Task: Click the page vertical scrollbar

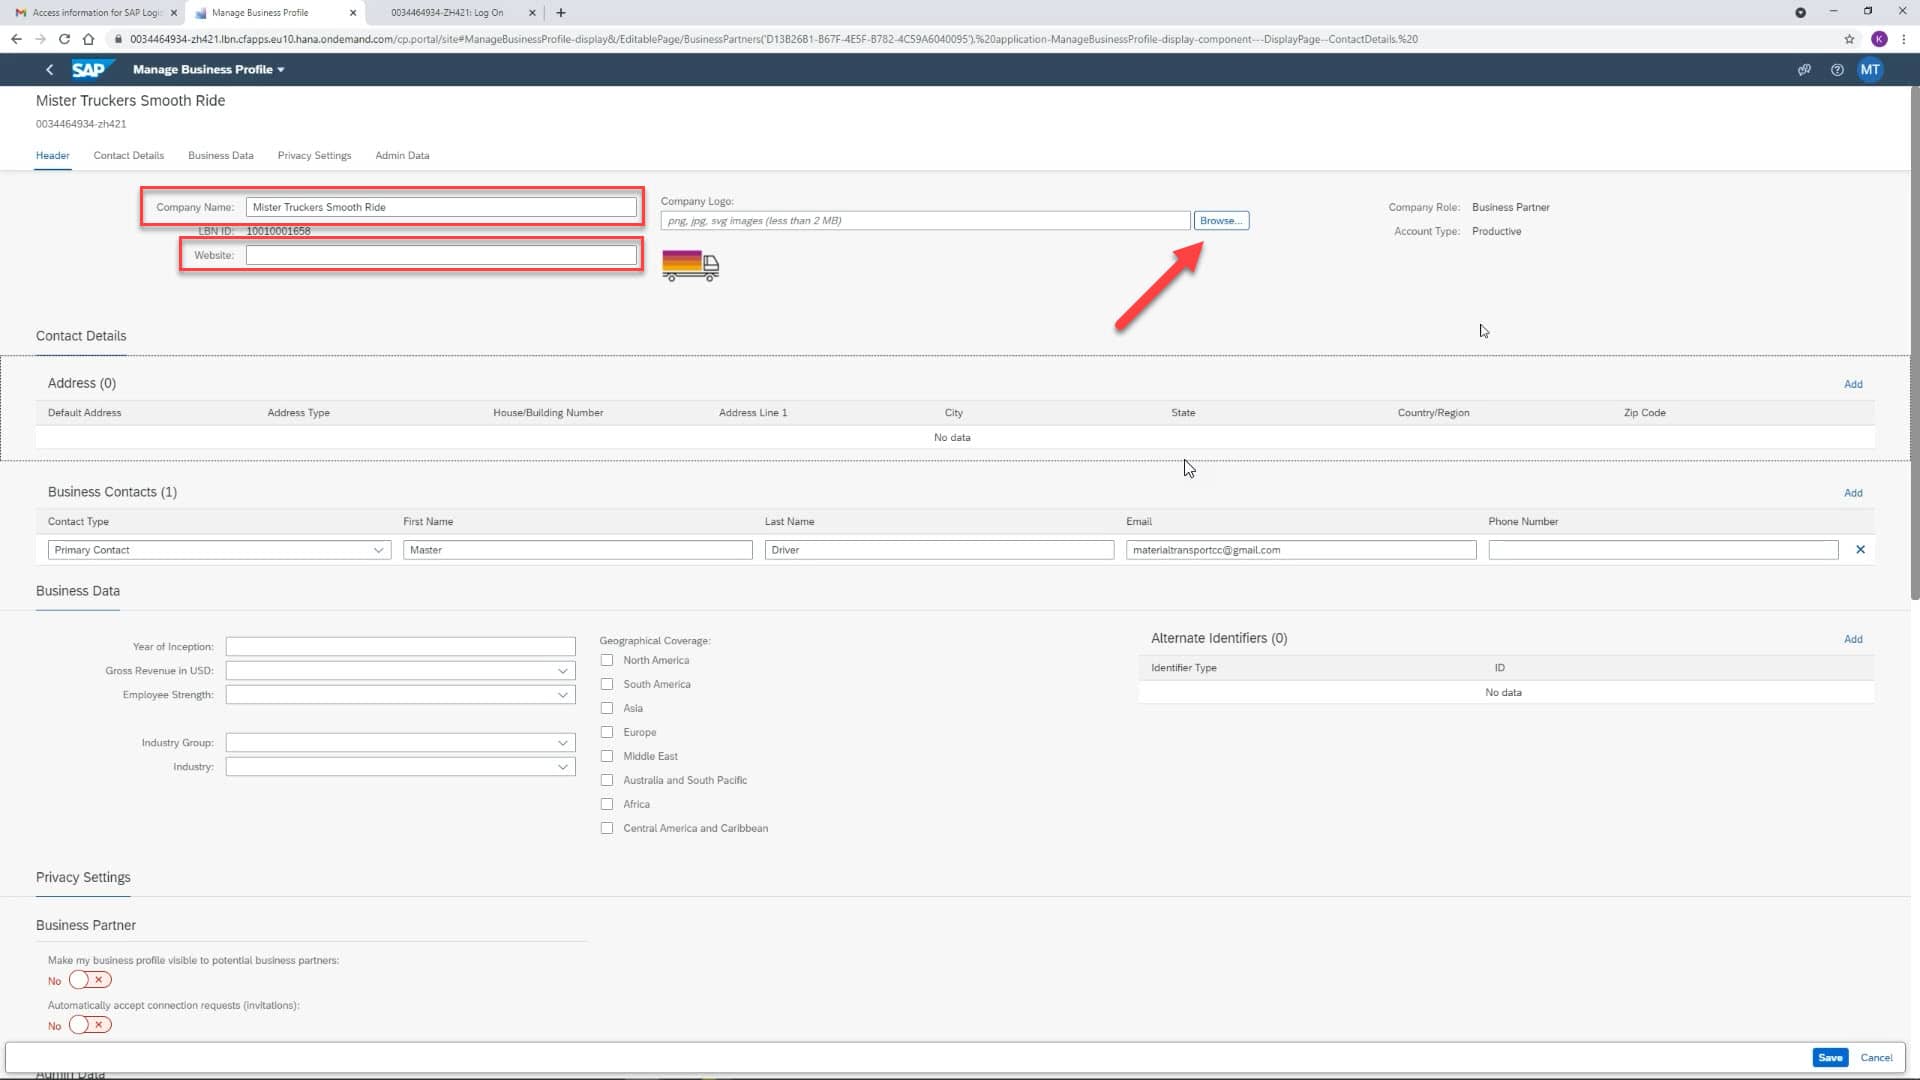Action: pyautogui.click(x=1914, y=345)
